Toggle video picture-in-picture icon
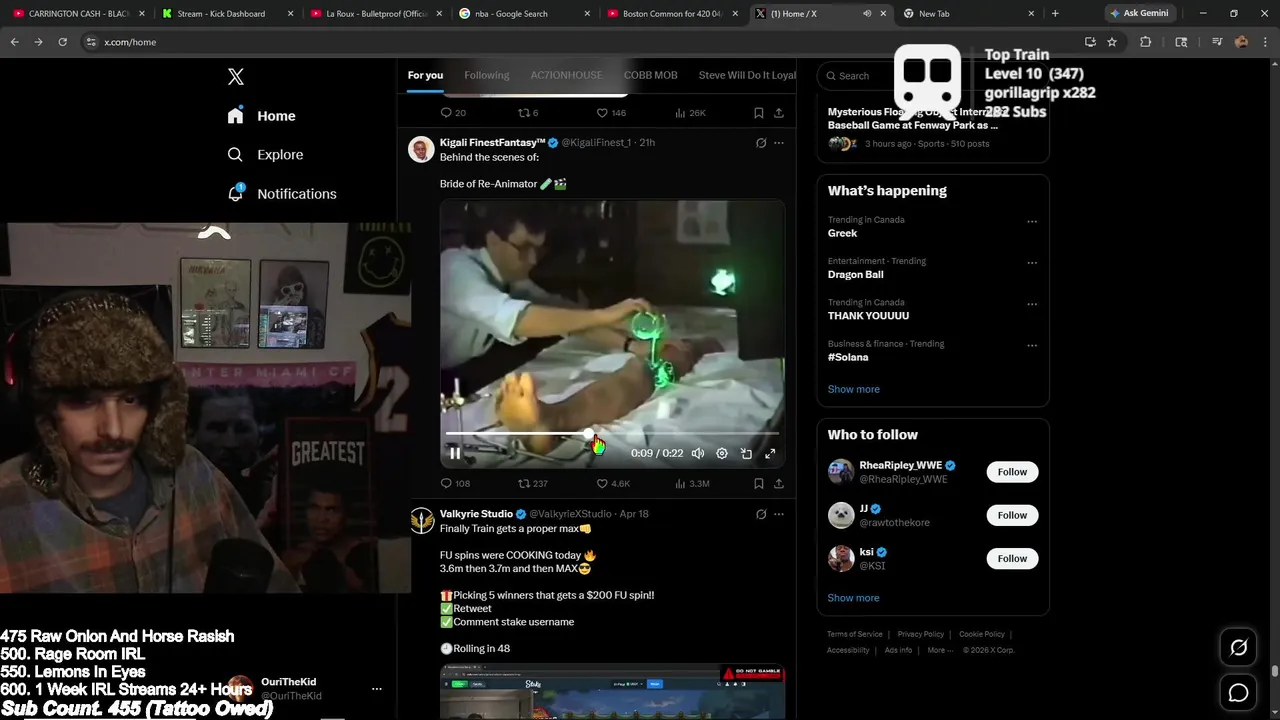The image size is (1280, 720). click(746, 453)
